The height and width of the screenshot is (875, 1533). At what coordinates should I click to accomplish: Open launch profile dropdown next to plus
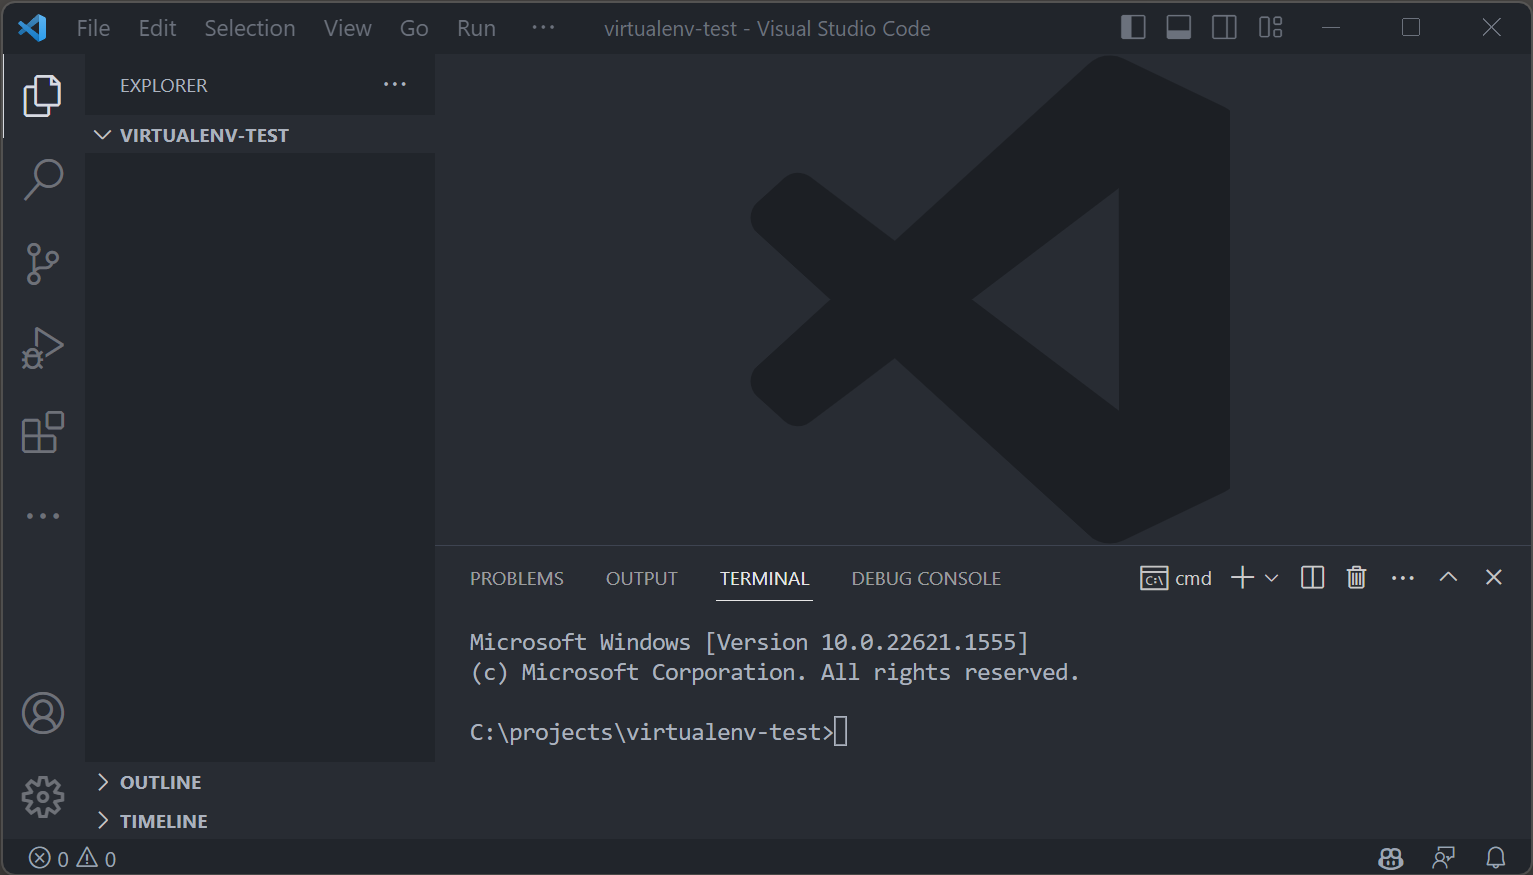[x=1272, y=578]
